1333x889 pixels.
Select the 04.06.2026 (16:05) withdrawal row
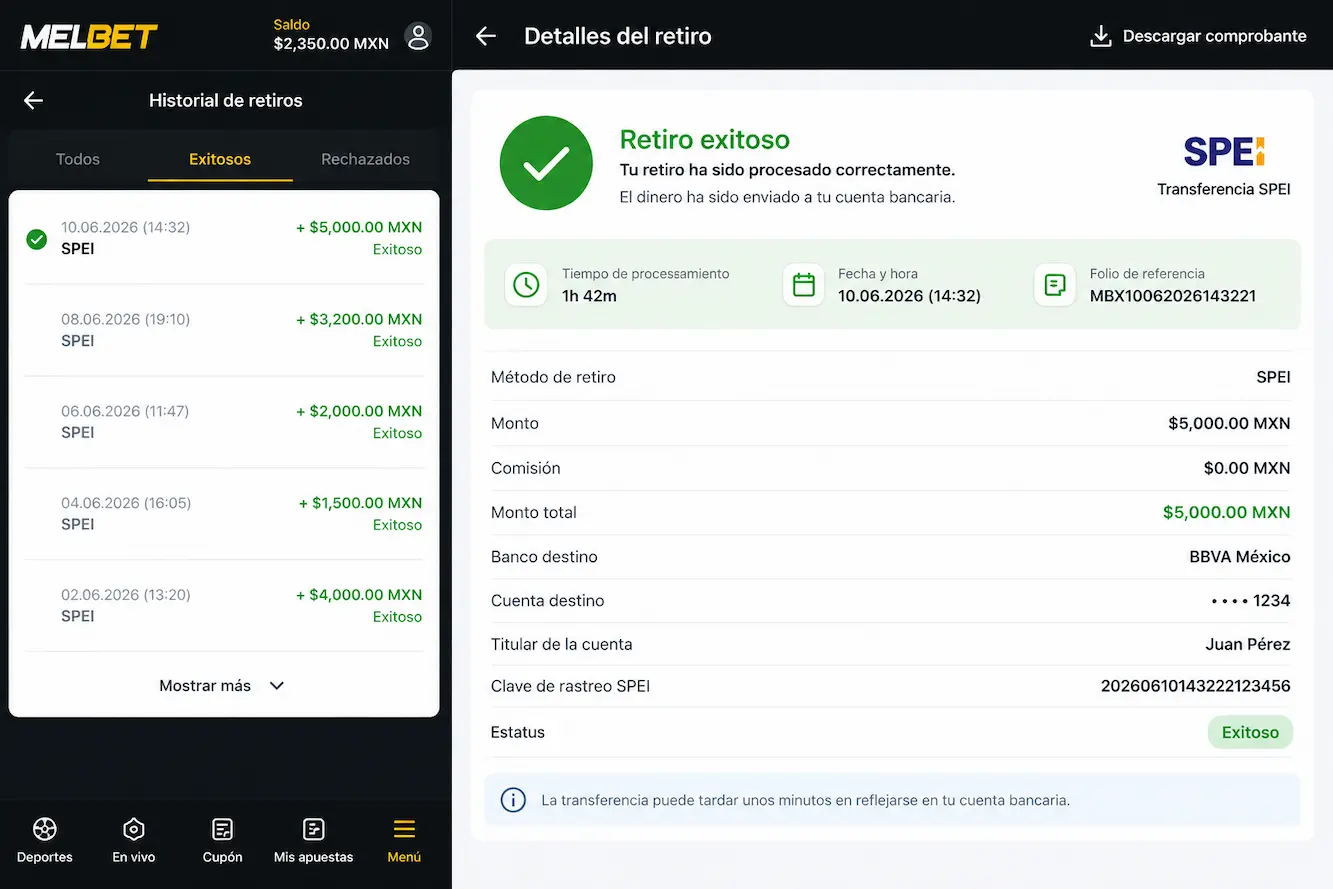(224, 514)
